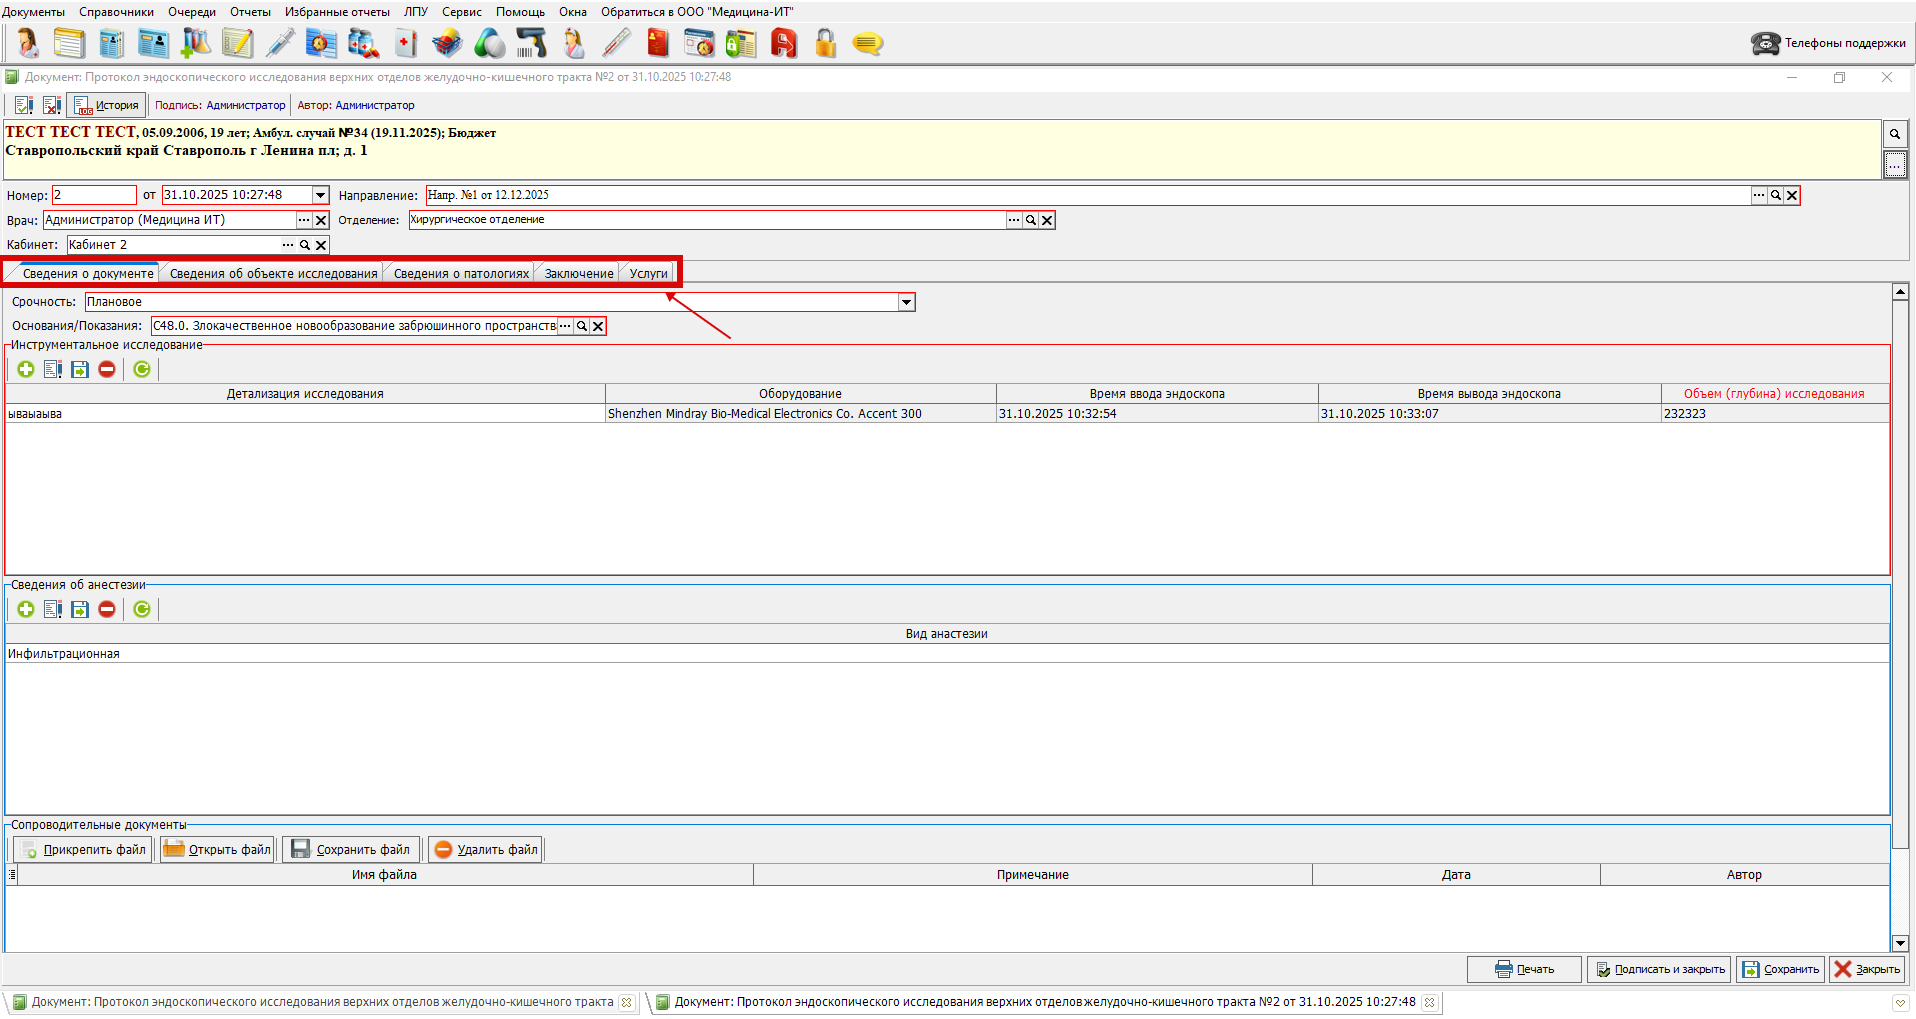Open the date dropdown next to 31.10.2025

click(320, 195)
